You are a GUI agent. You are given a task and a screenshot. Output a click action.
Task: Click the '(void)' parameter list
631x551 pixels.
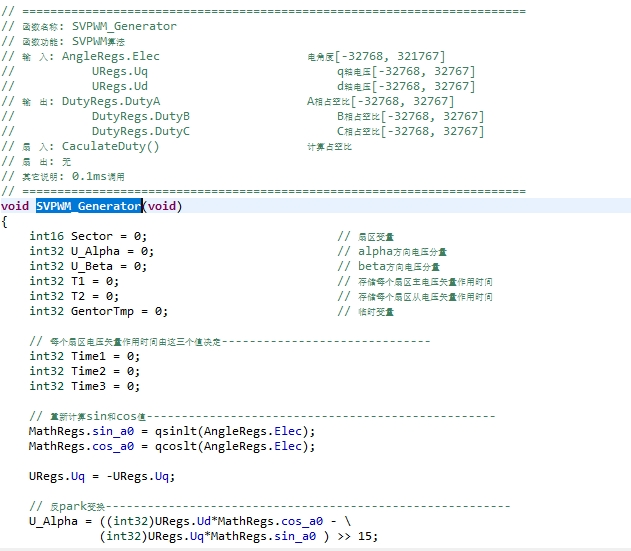pyautogui.click(x=163, y=206)
